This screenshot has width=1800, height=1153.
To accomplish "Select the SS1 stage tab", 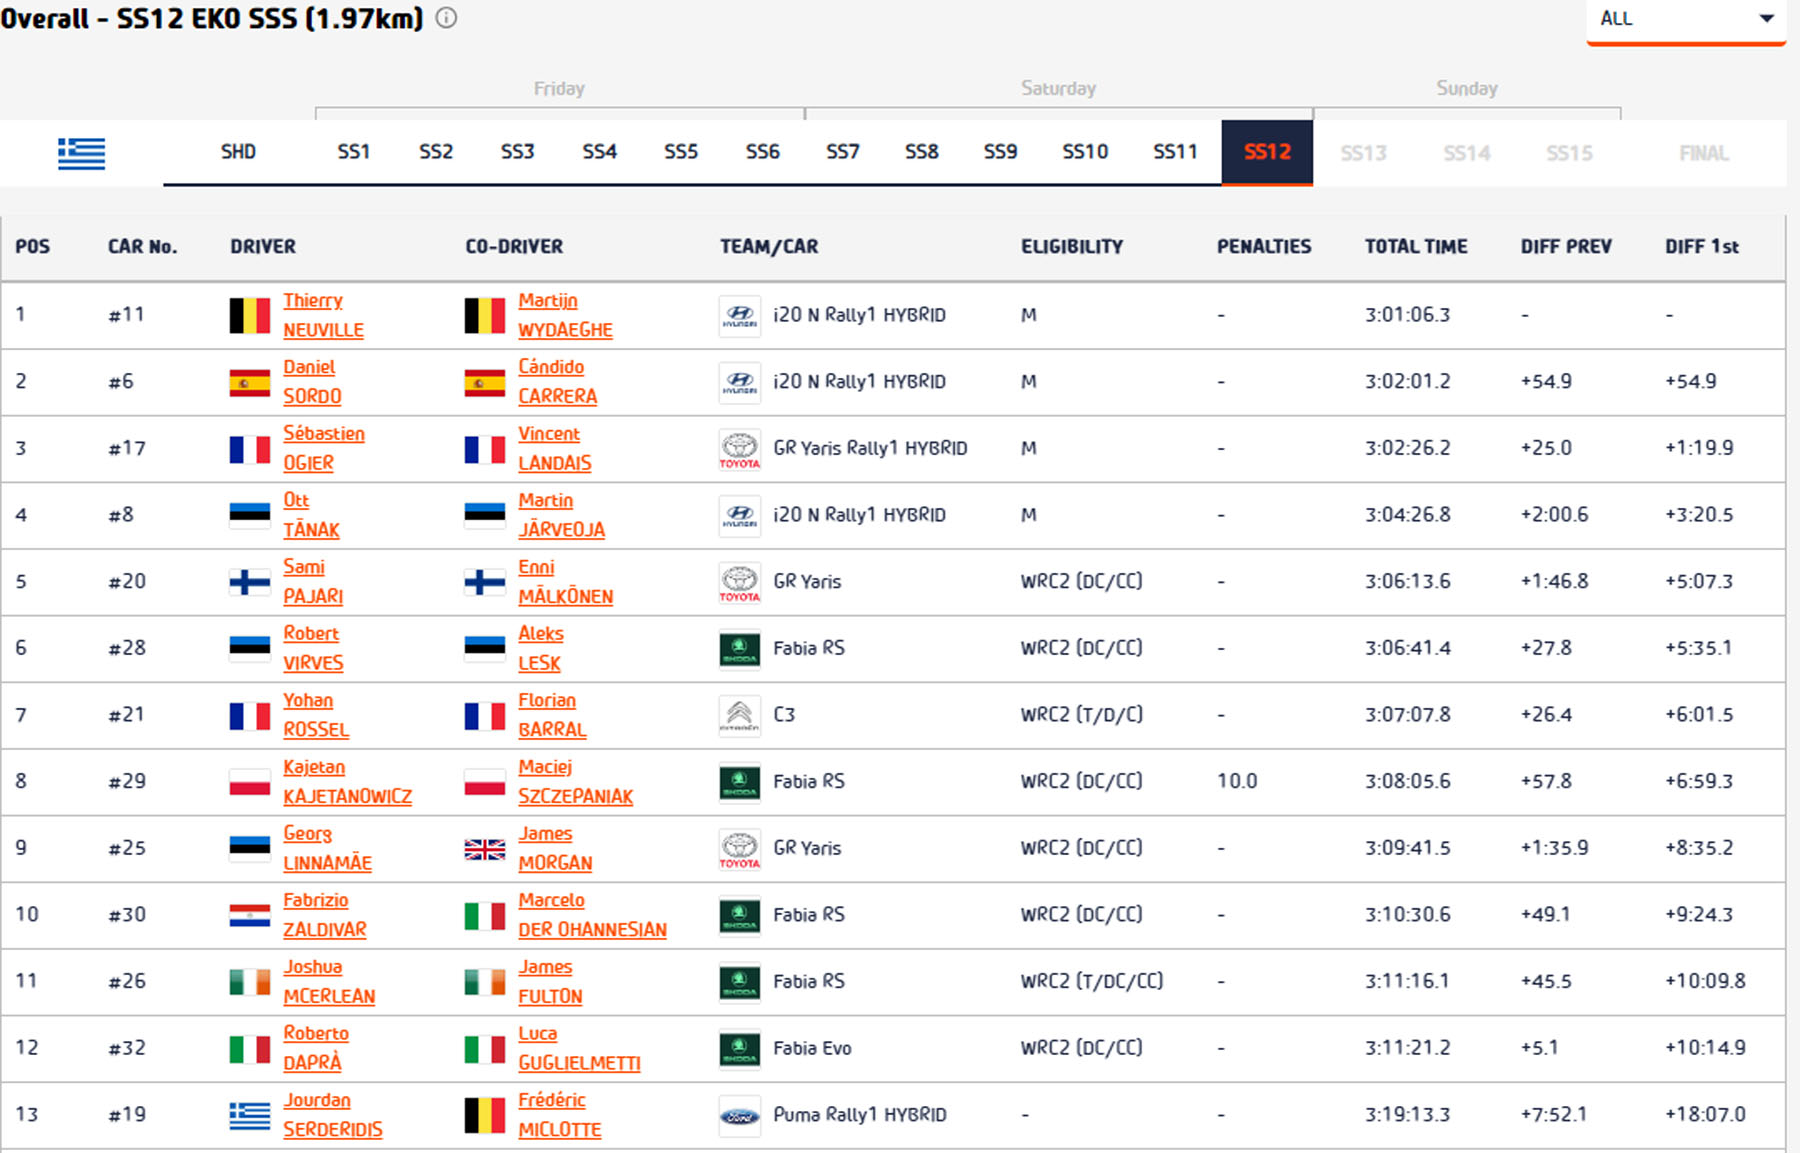I will pyautogui.click(x=354, y=152).
